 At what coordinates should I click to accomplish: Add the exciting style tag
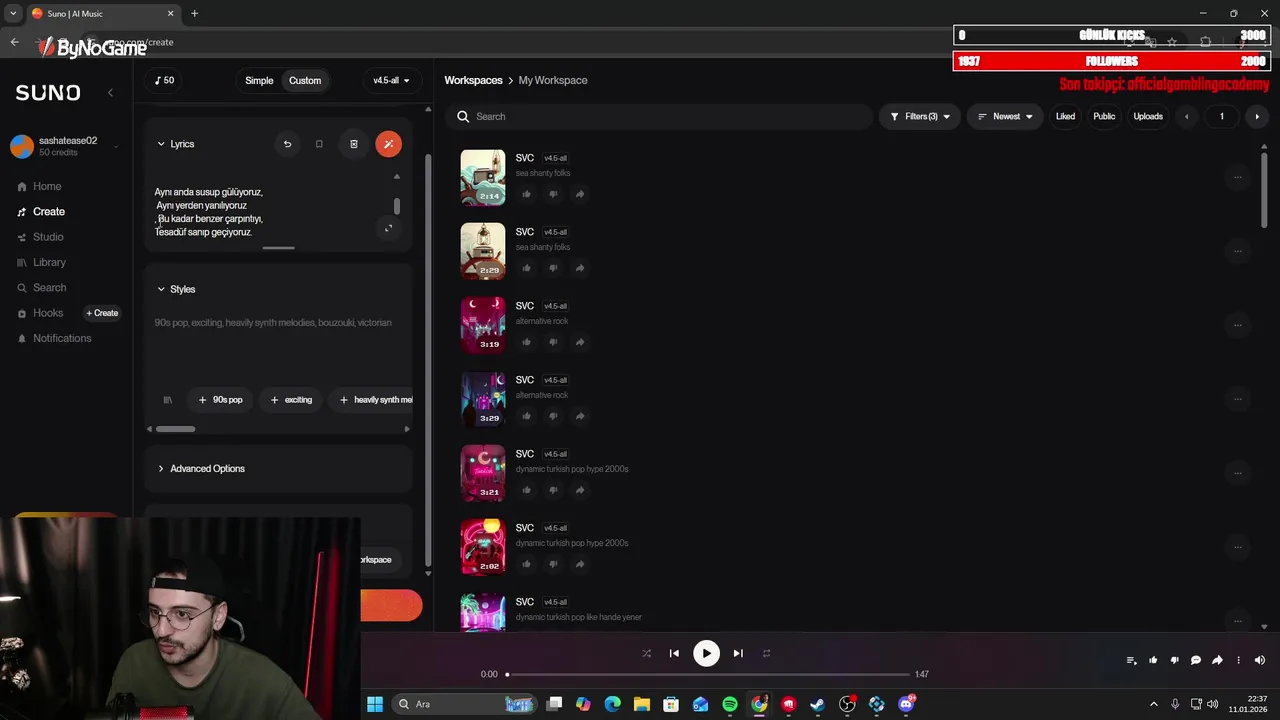click(292, 400)
